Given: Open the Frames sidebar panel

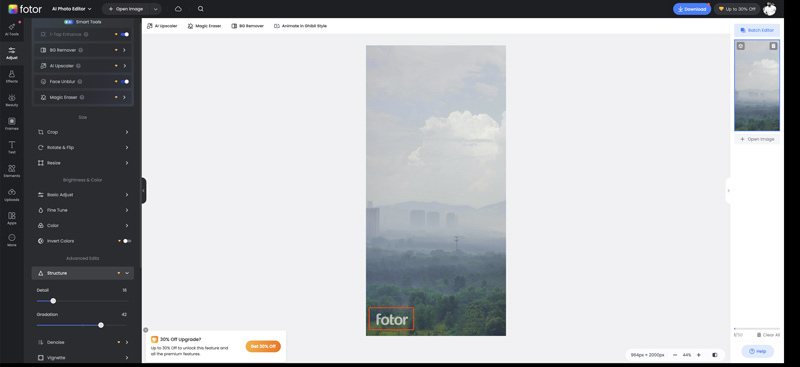Looking at the screenshot, I should 12,124.
